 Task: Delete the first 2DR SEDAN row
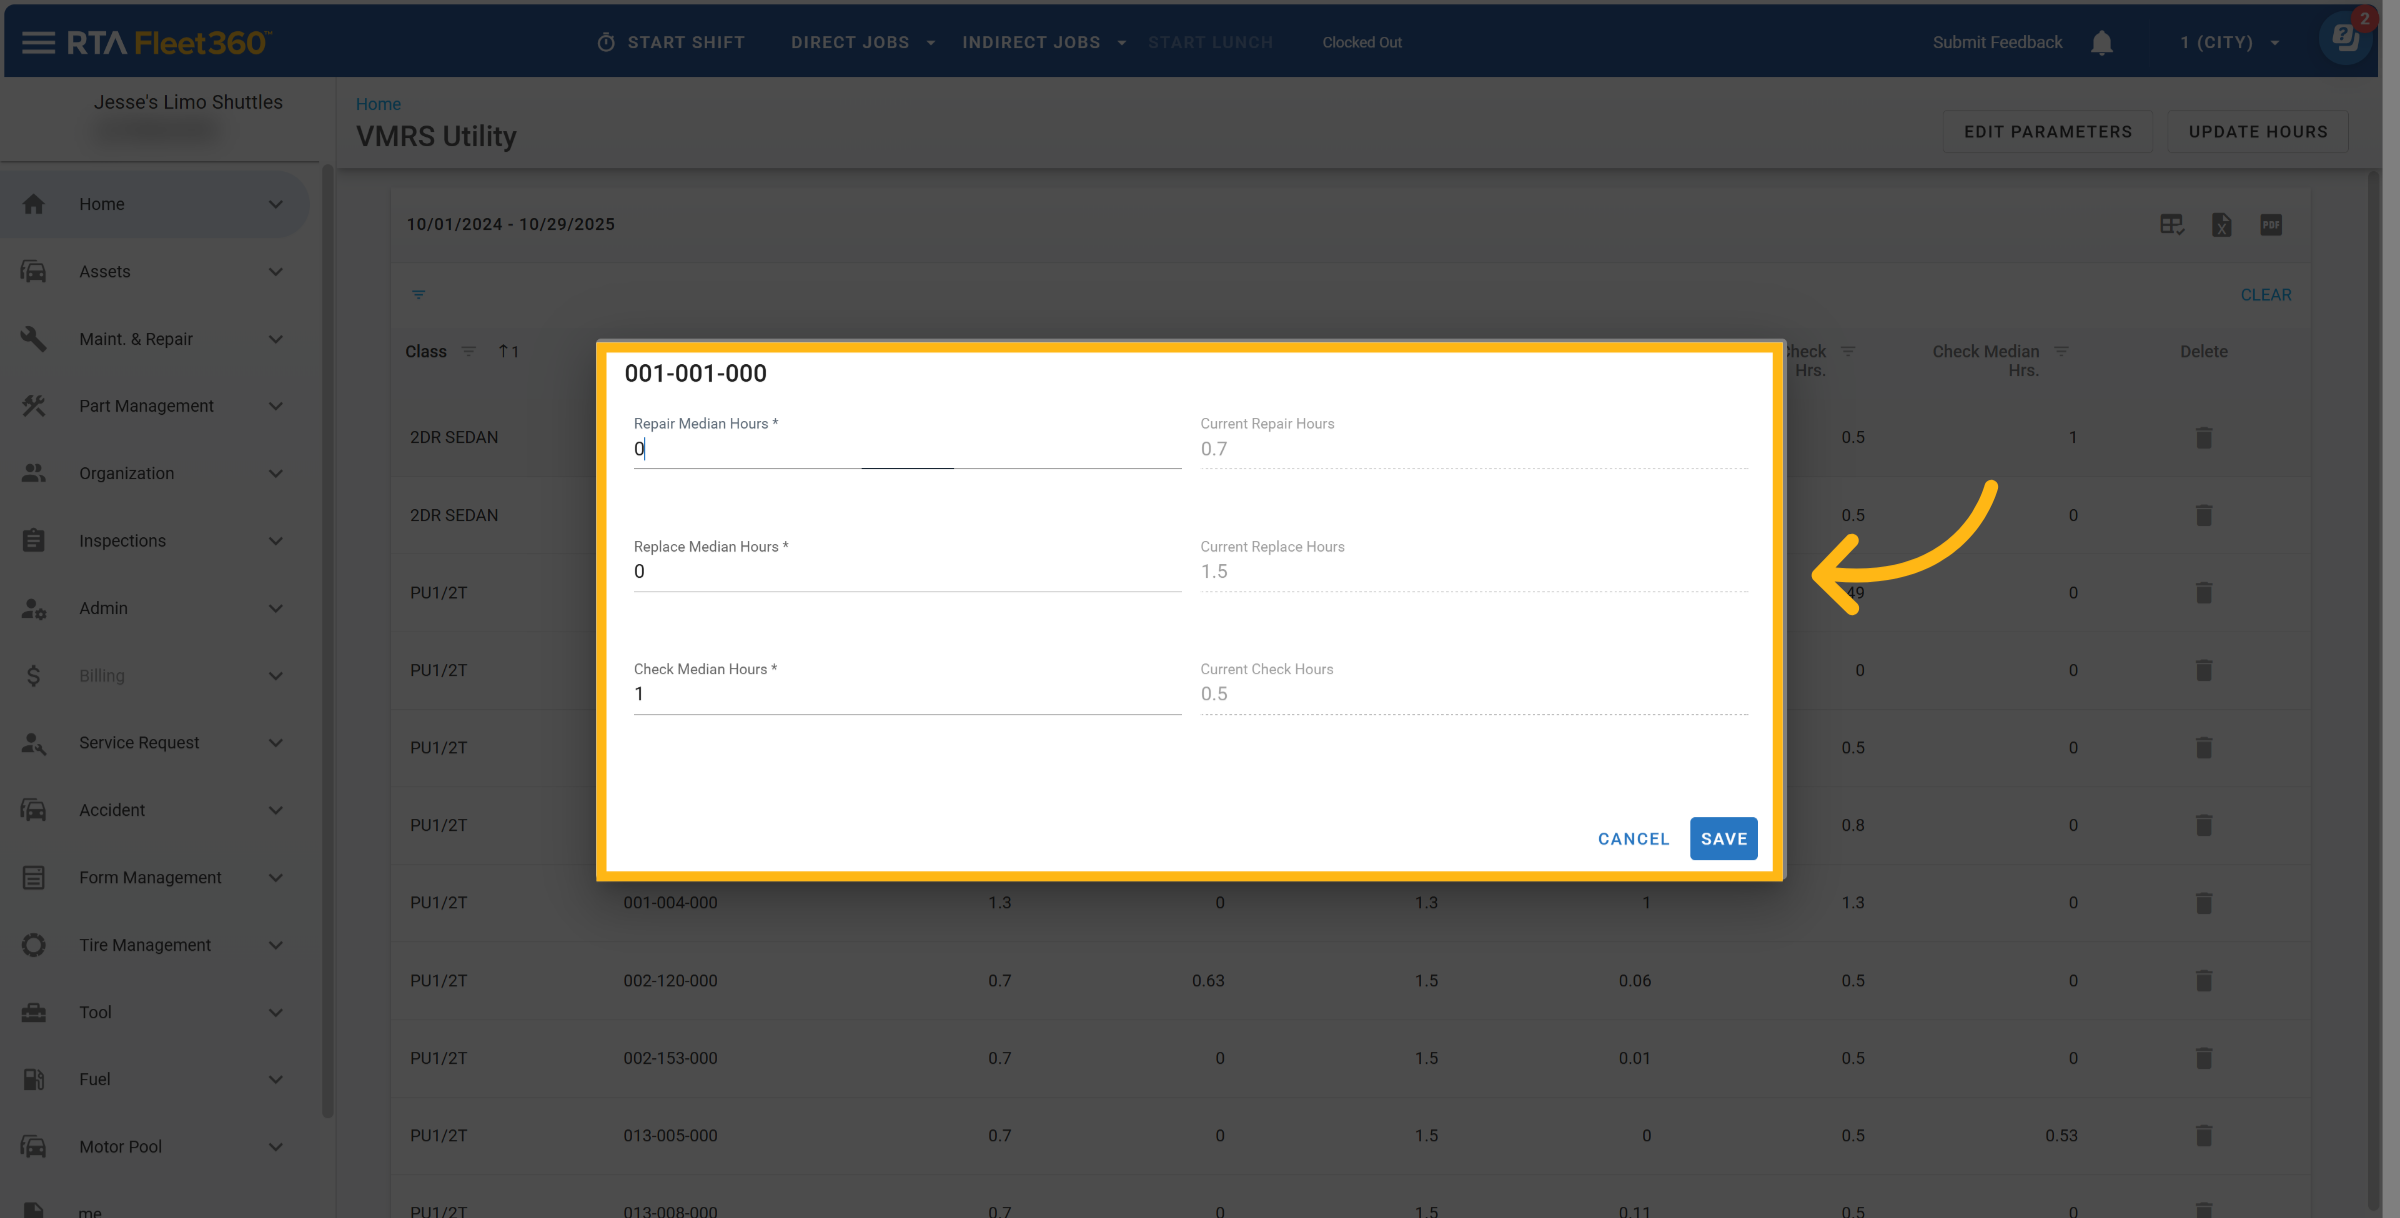2203,438
